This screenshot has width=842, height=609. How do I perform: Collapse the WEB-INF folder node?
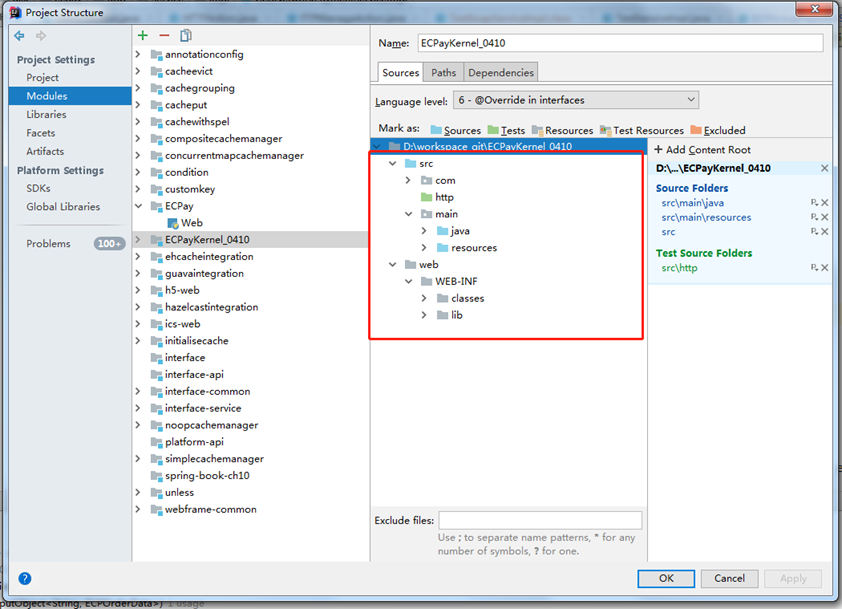[409, 282]
